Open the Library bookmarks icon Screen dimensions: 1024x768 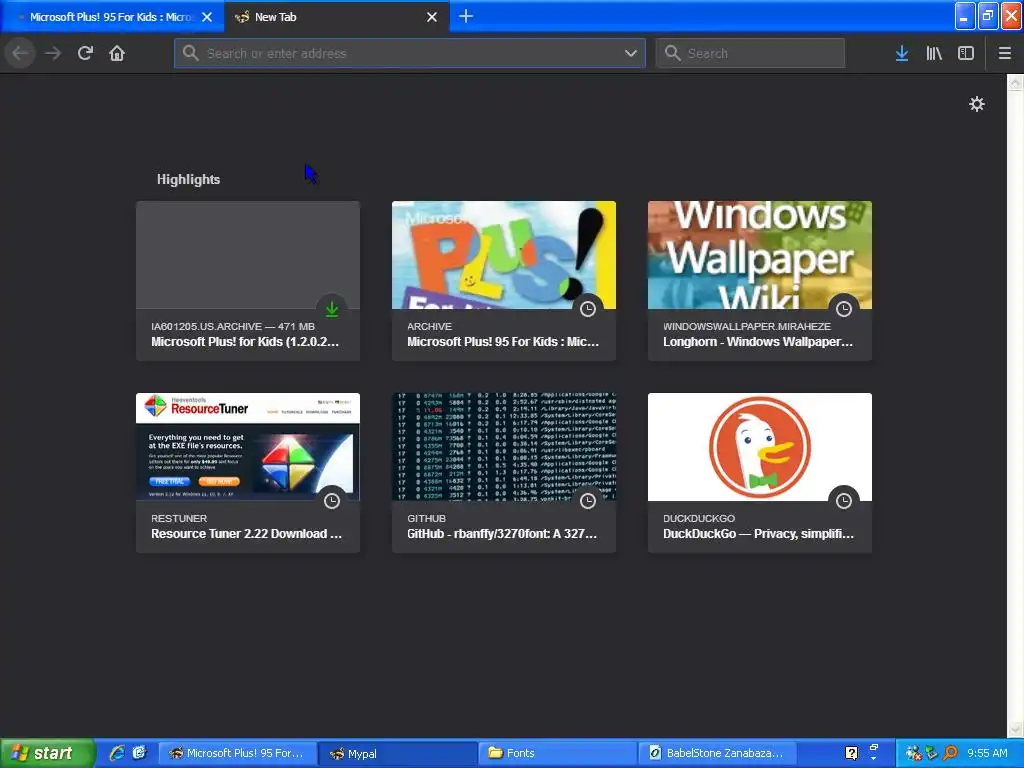click(934, 53)
